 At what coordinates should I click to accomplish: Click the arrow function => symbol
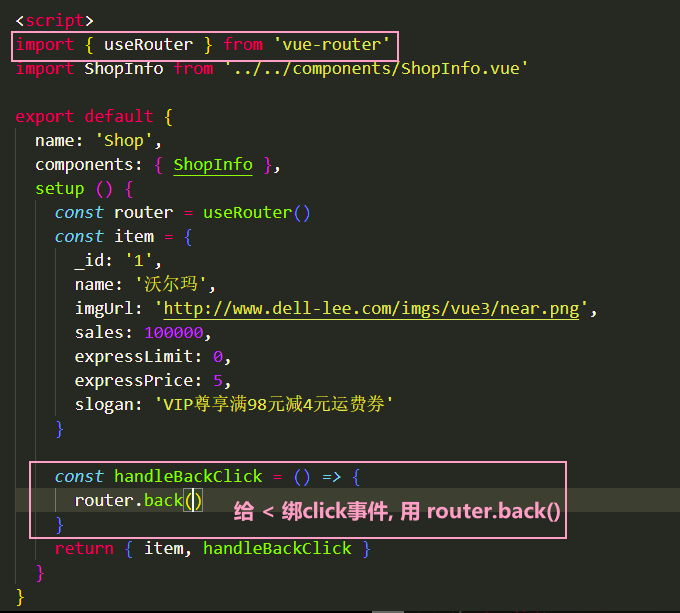[332, 476]
